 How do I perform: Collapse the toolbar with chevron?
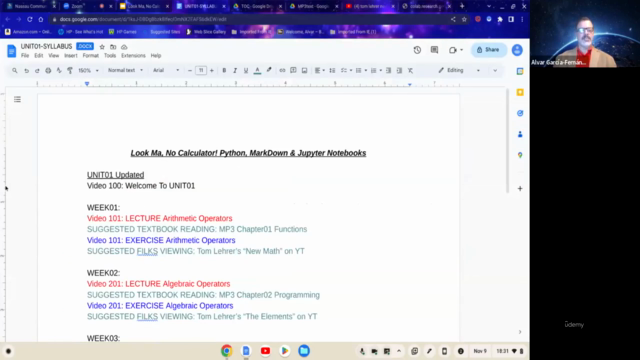pos(495,71)
